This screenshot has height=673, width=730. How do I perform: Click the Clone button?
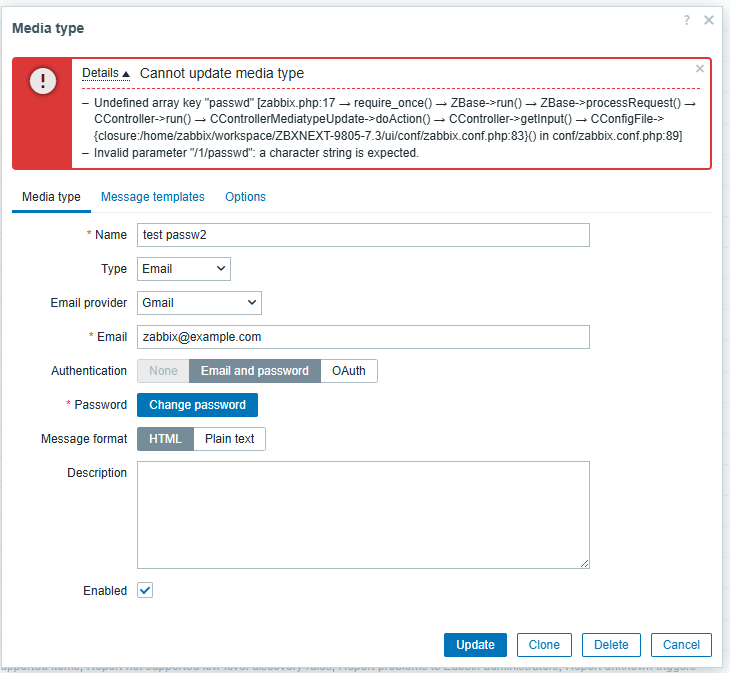click(544, 645)
